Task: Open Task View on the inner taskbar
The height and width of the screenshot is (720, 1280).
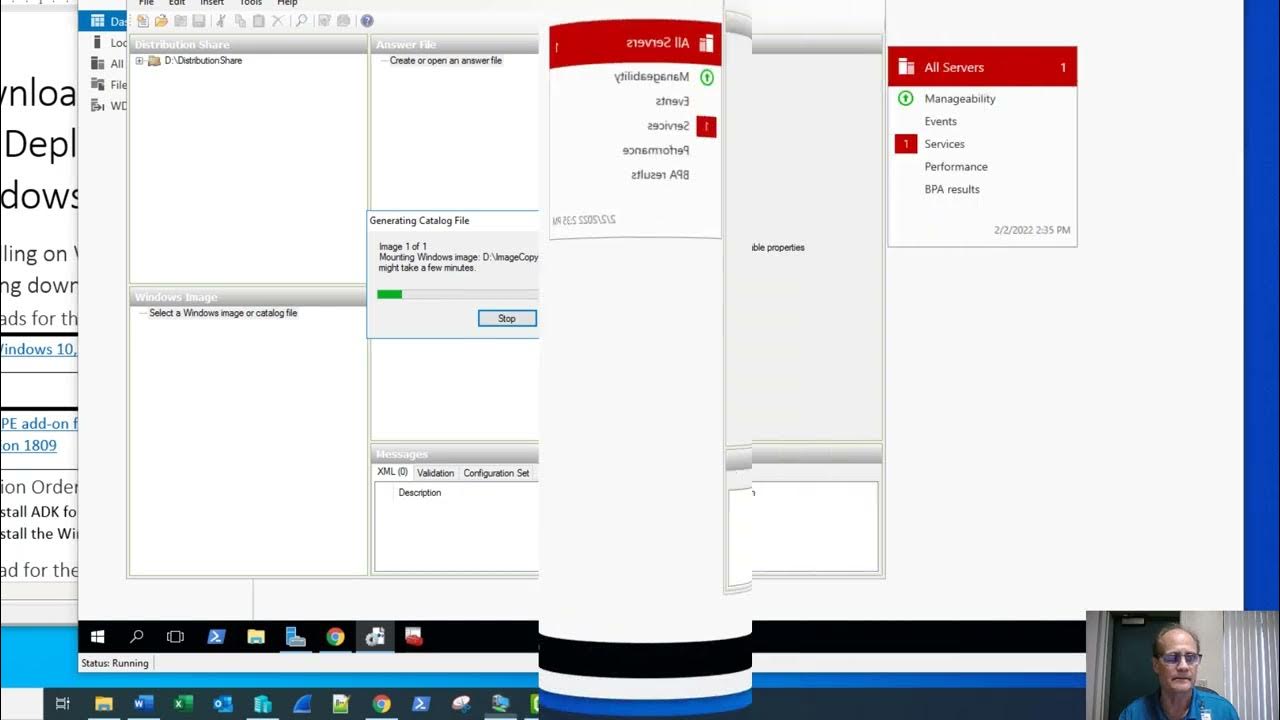Action: point(176,637)
